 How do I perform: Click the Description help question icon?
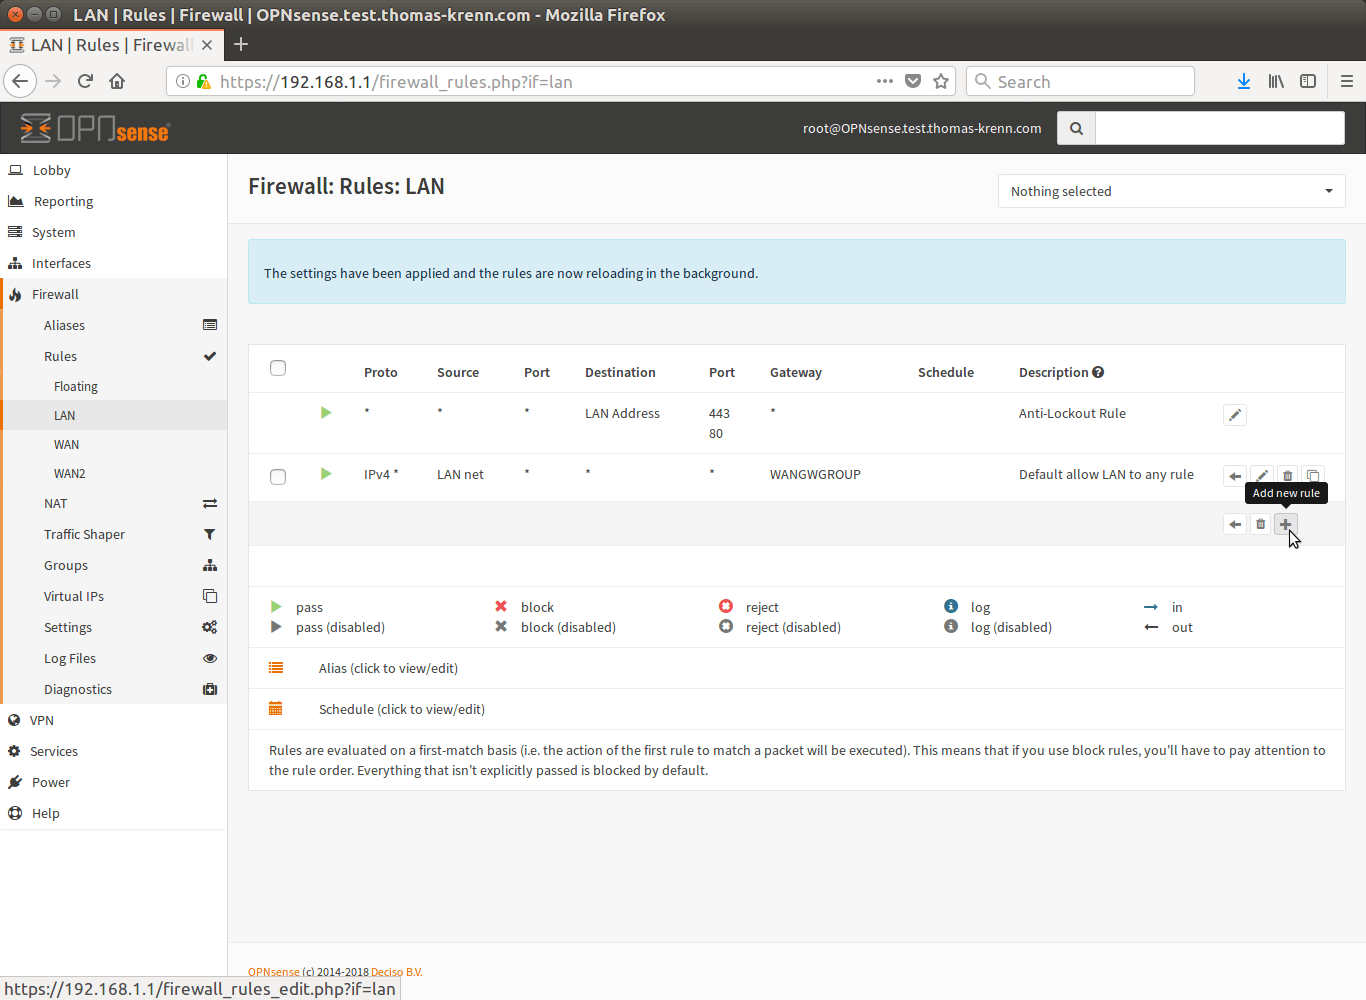[1098, 372]
